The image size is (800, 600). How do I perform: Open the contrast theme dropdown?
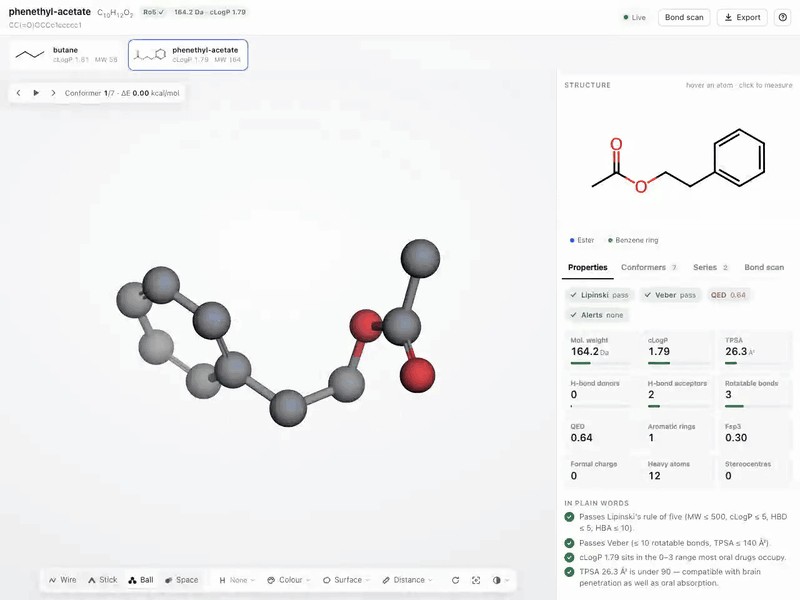501,580
